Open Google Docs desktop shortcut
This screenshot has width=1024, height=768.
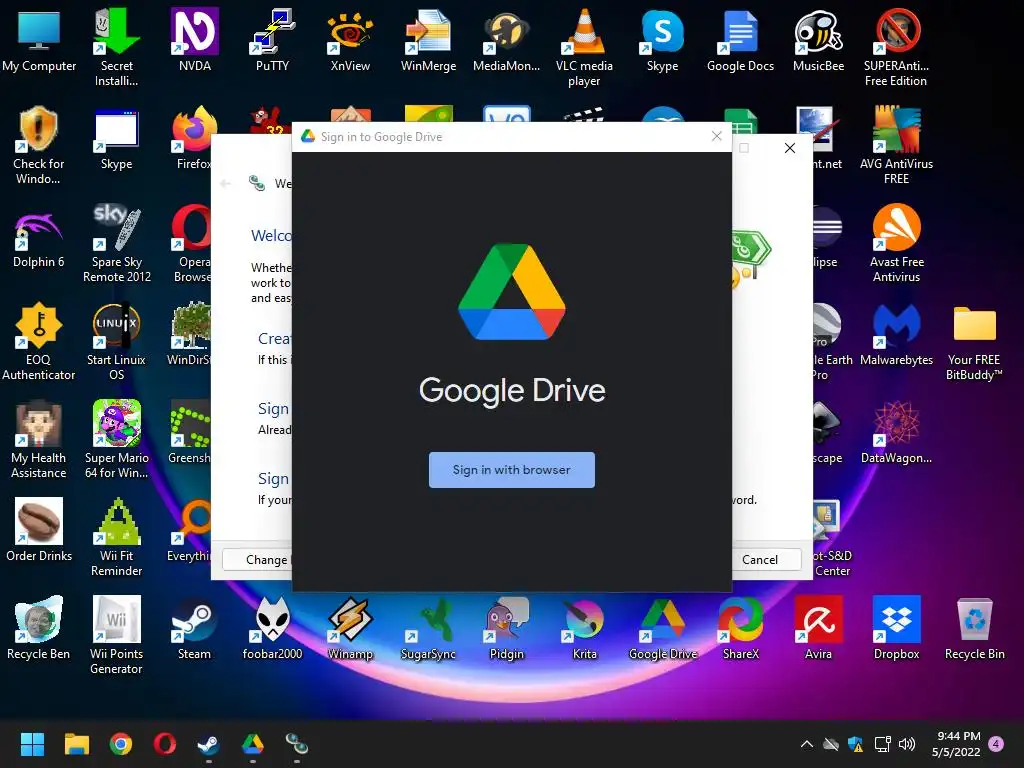[740, 40]
